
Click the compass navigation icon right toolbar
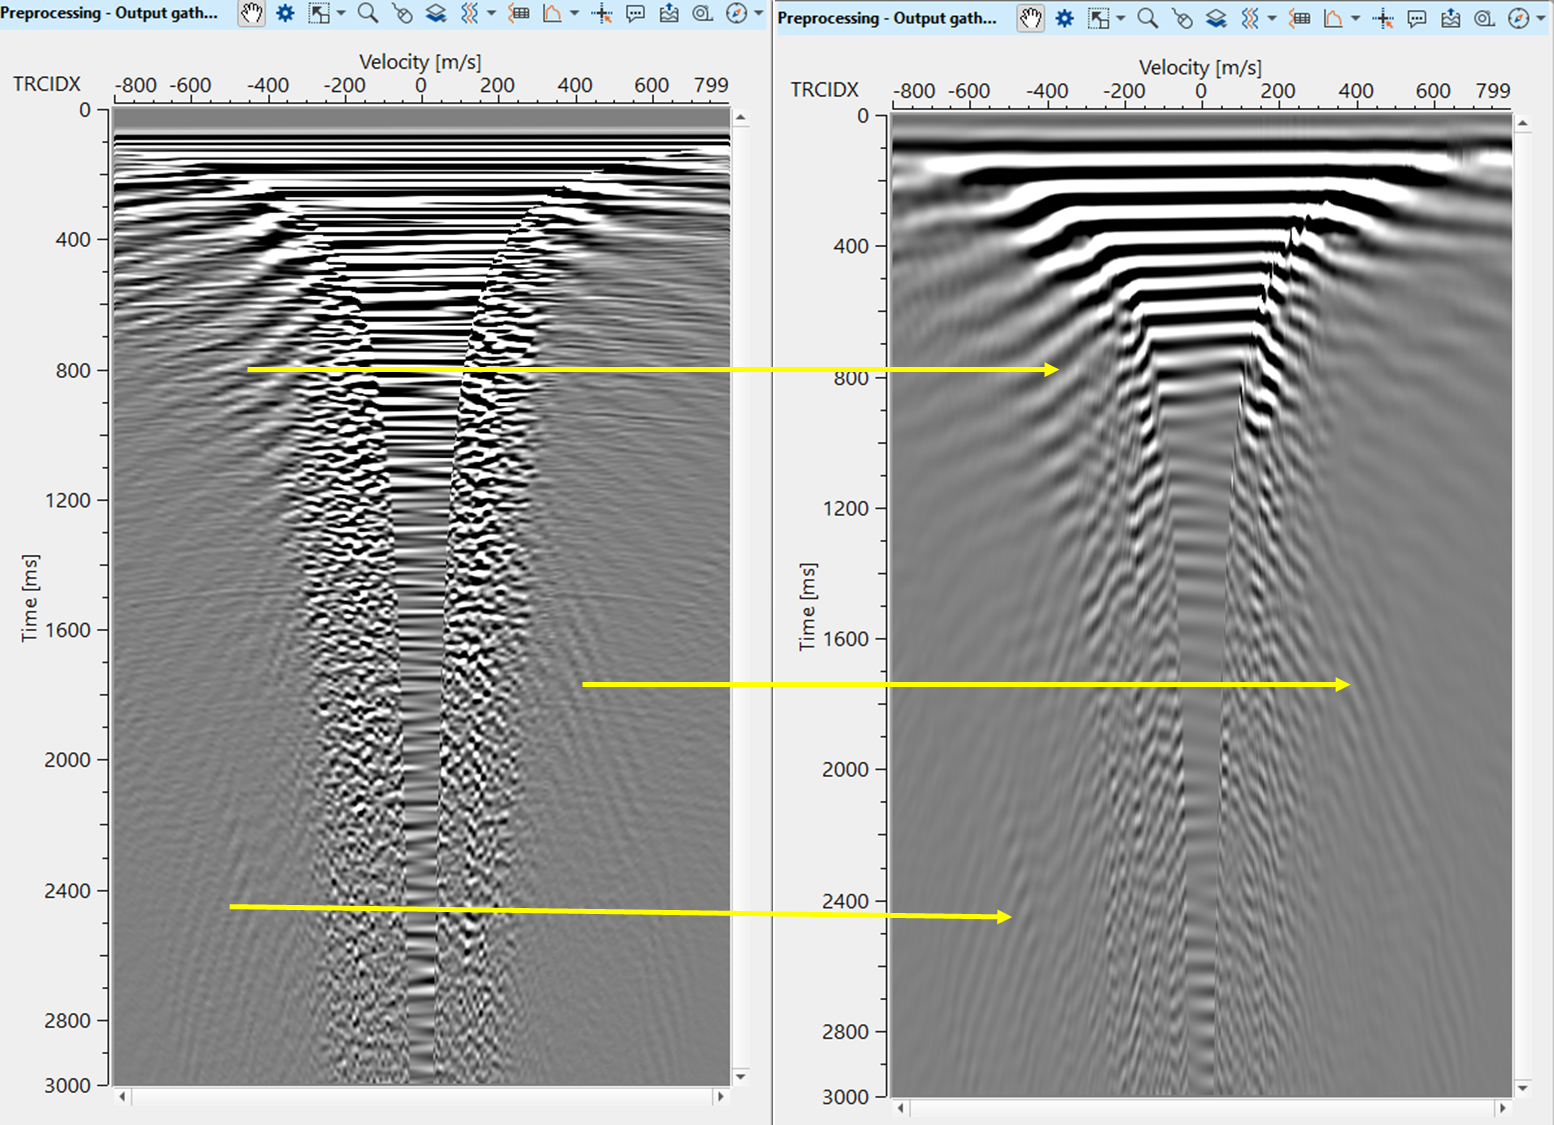tap(1518, 17)
